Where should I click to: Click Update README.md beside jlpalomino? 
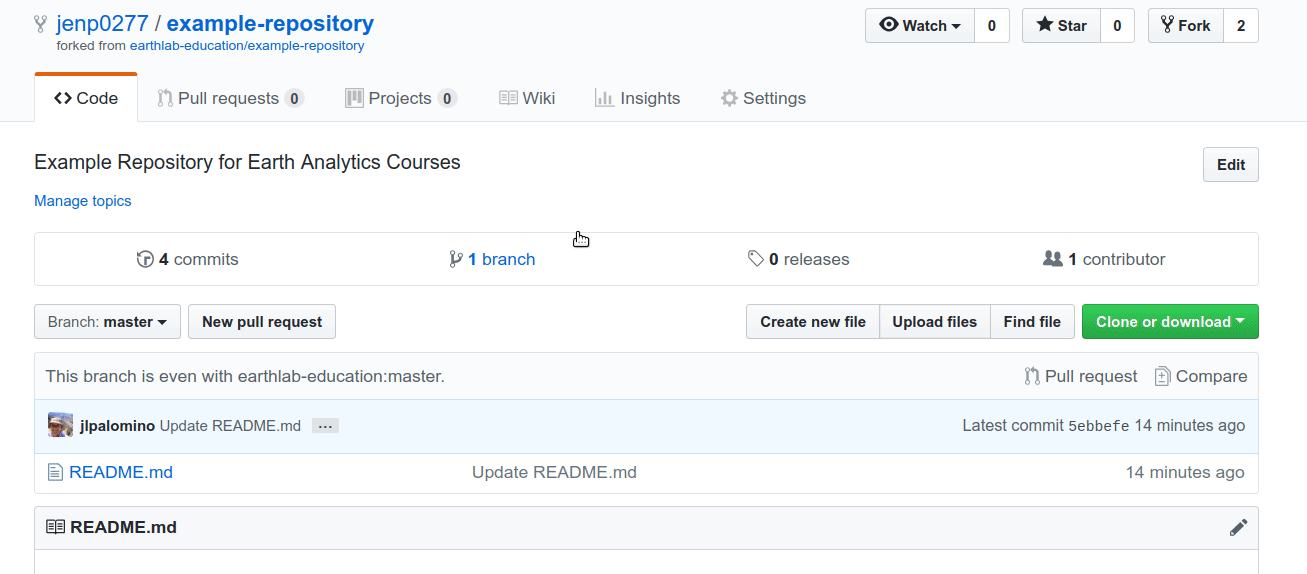(x=230, y=426)
